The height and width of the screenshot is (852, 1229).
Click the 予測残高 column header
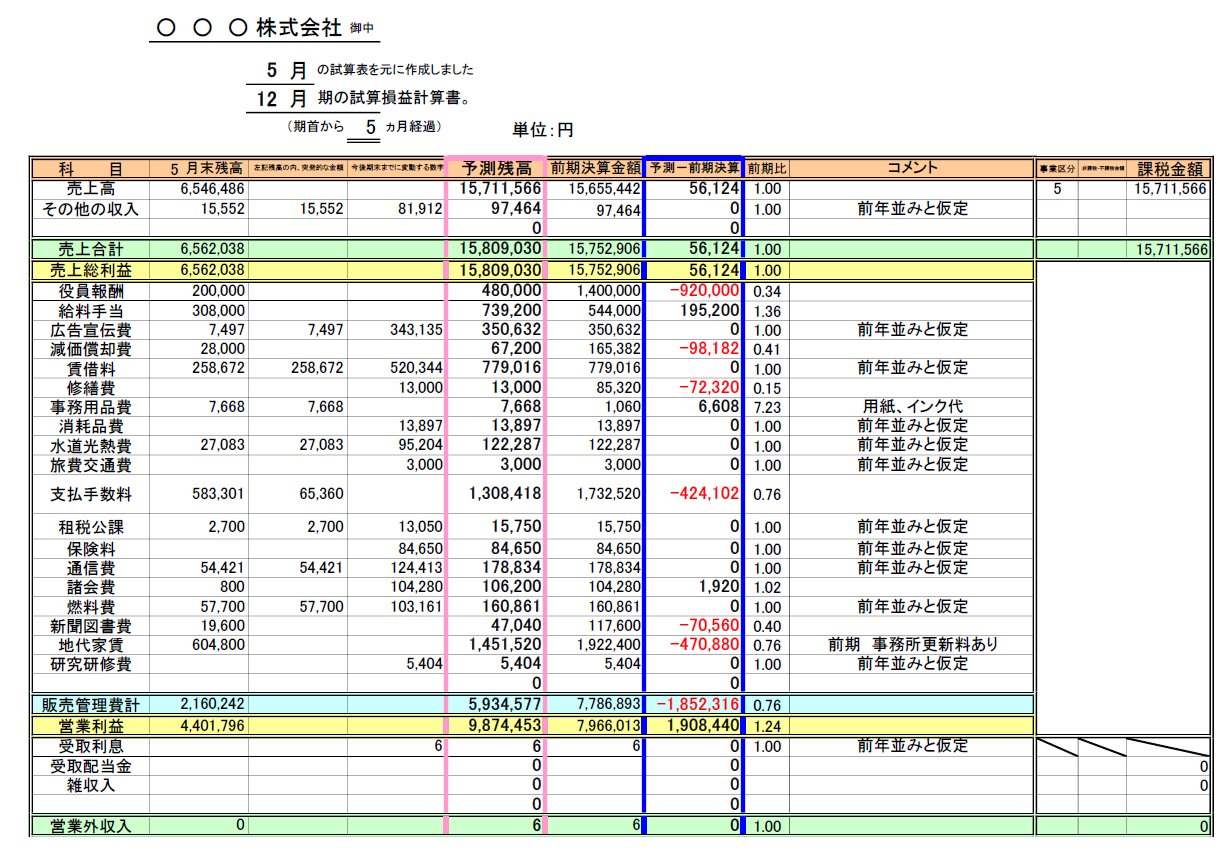[x=495, y=168]
